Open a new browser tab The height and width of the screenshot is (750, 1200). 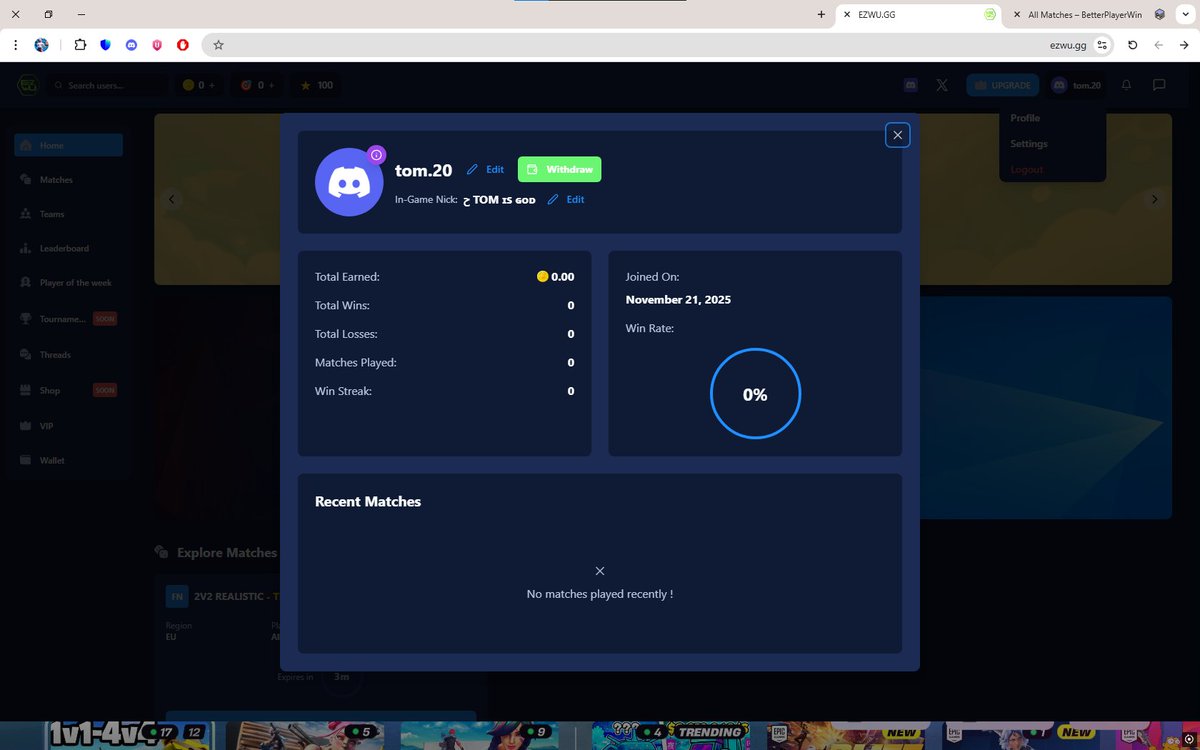(x=821, y=15)
